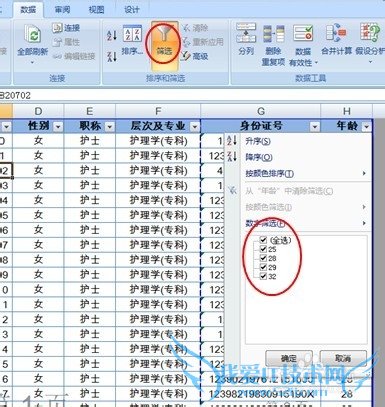The image size is (385, 407).
Task: Click Properties (属性) icon
Action: tap(57, 42)
